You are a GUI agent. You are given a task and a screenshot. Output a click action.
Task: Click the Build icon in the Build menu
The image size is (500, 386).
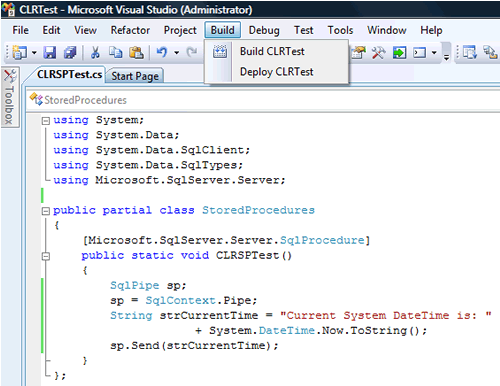(220, 52)
